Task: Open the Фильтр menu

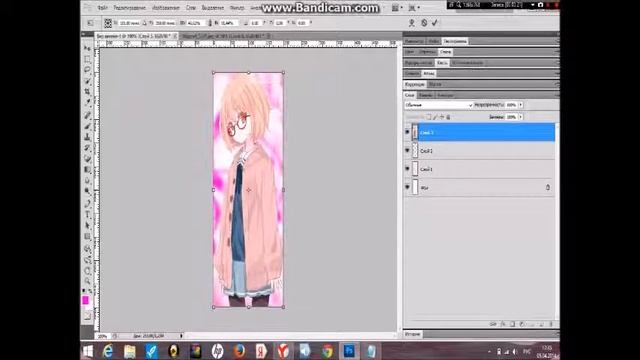Action: 237,8
